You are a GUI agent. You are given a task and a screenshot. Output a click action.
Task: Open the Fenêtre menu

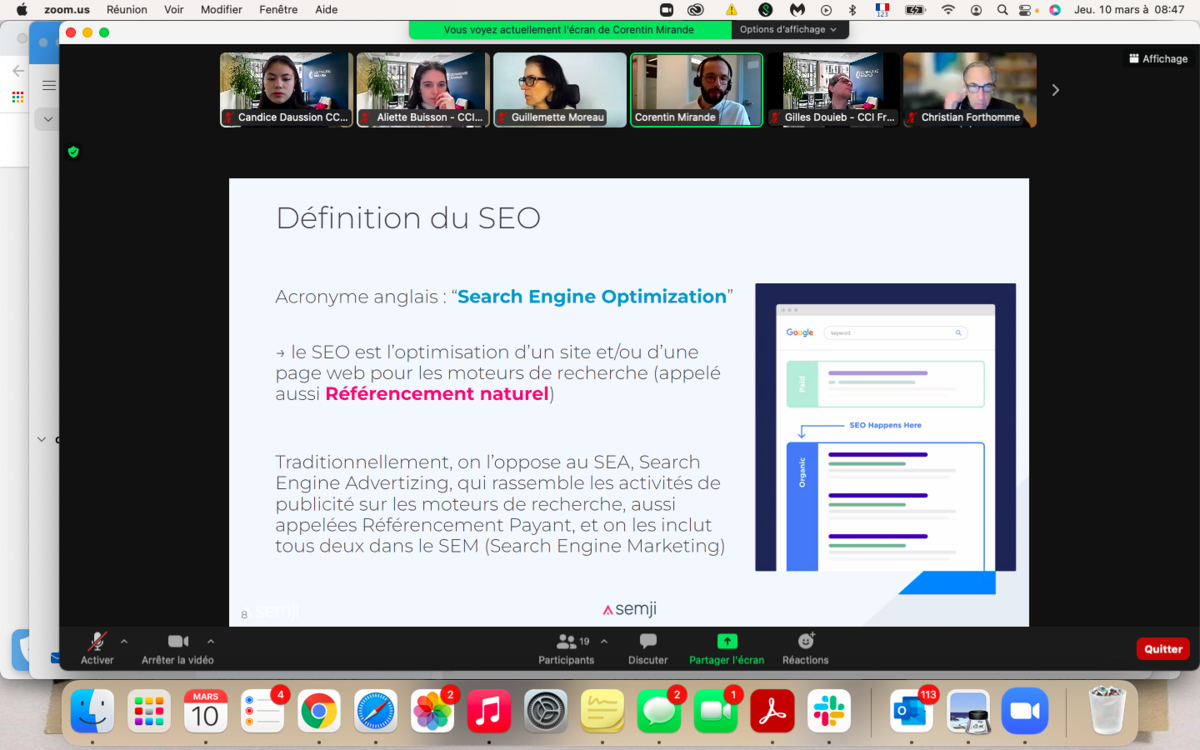pyautogui.click(x=278, y=9)
